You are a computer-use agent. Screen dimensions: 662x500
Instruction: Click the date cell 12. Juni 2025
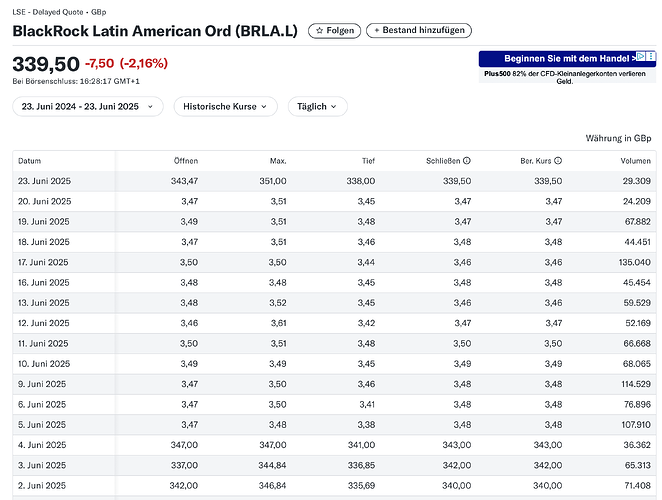[43, 323]
